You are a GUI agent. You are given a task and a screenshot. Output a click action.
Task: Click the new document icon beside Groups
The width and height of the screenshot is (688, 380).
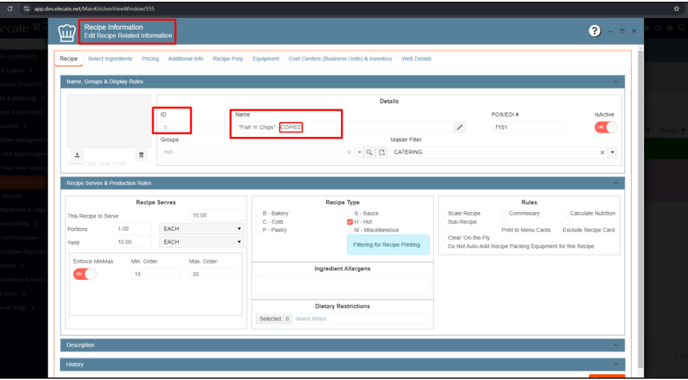(382, 152)
